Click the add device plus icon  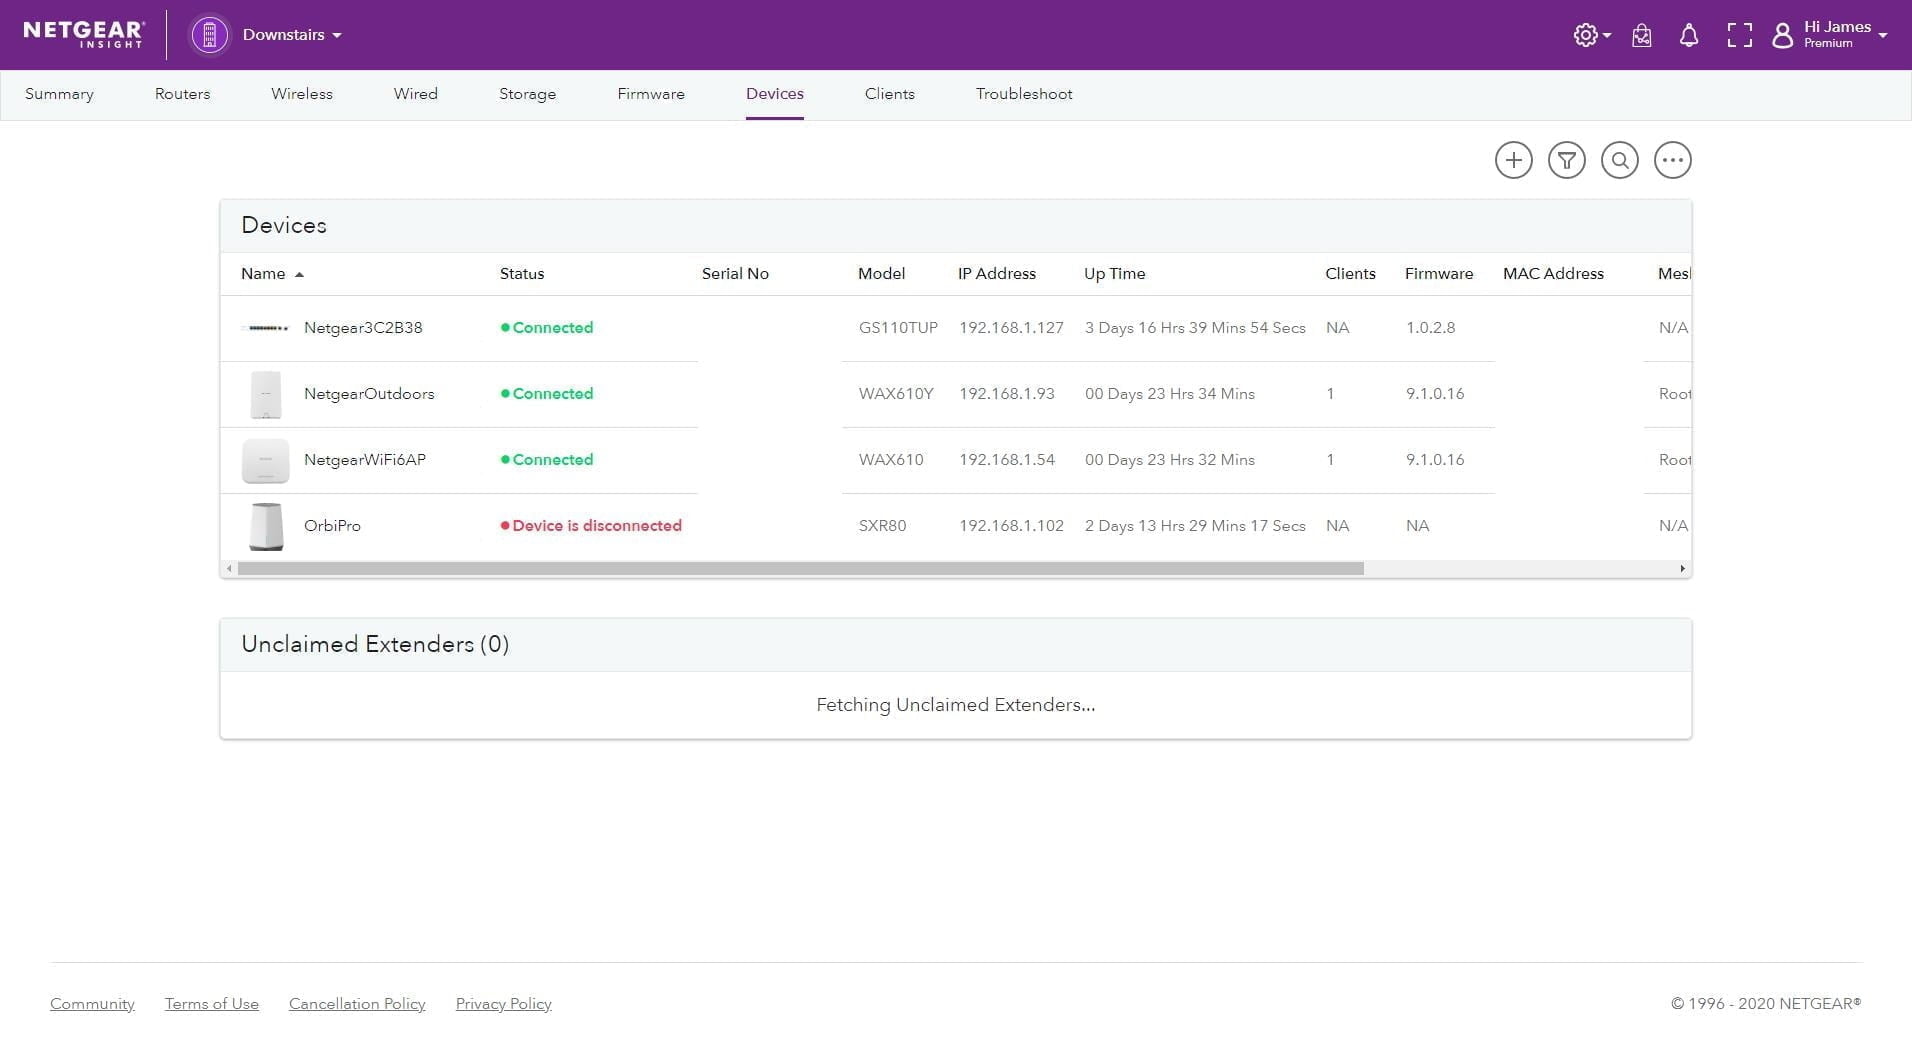click(x=1513, y=160)
